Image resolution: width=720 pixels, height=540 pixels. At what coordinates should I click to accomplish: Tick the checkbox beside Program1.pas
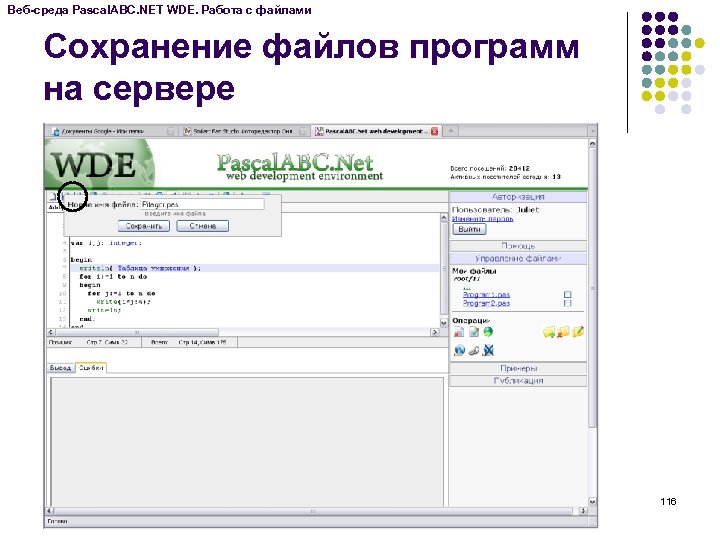click(568, 294)
